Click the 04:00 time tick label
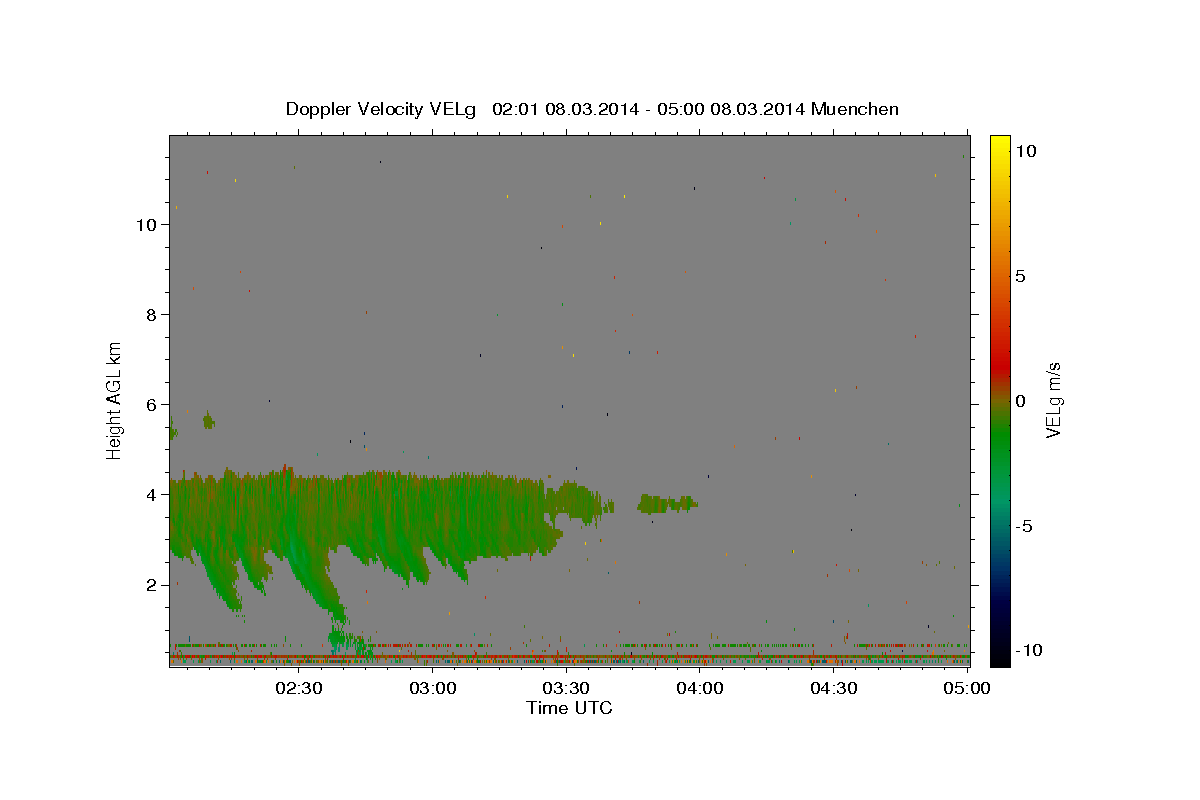Screen dimensions: 1200x800 pos(700,688)
